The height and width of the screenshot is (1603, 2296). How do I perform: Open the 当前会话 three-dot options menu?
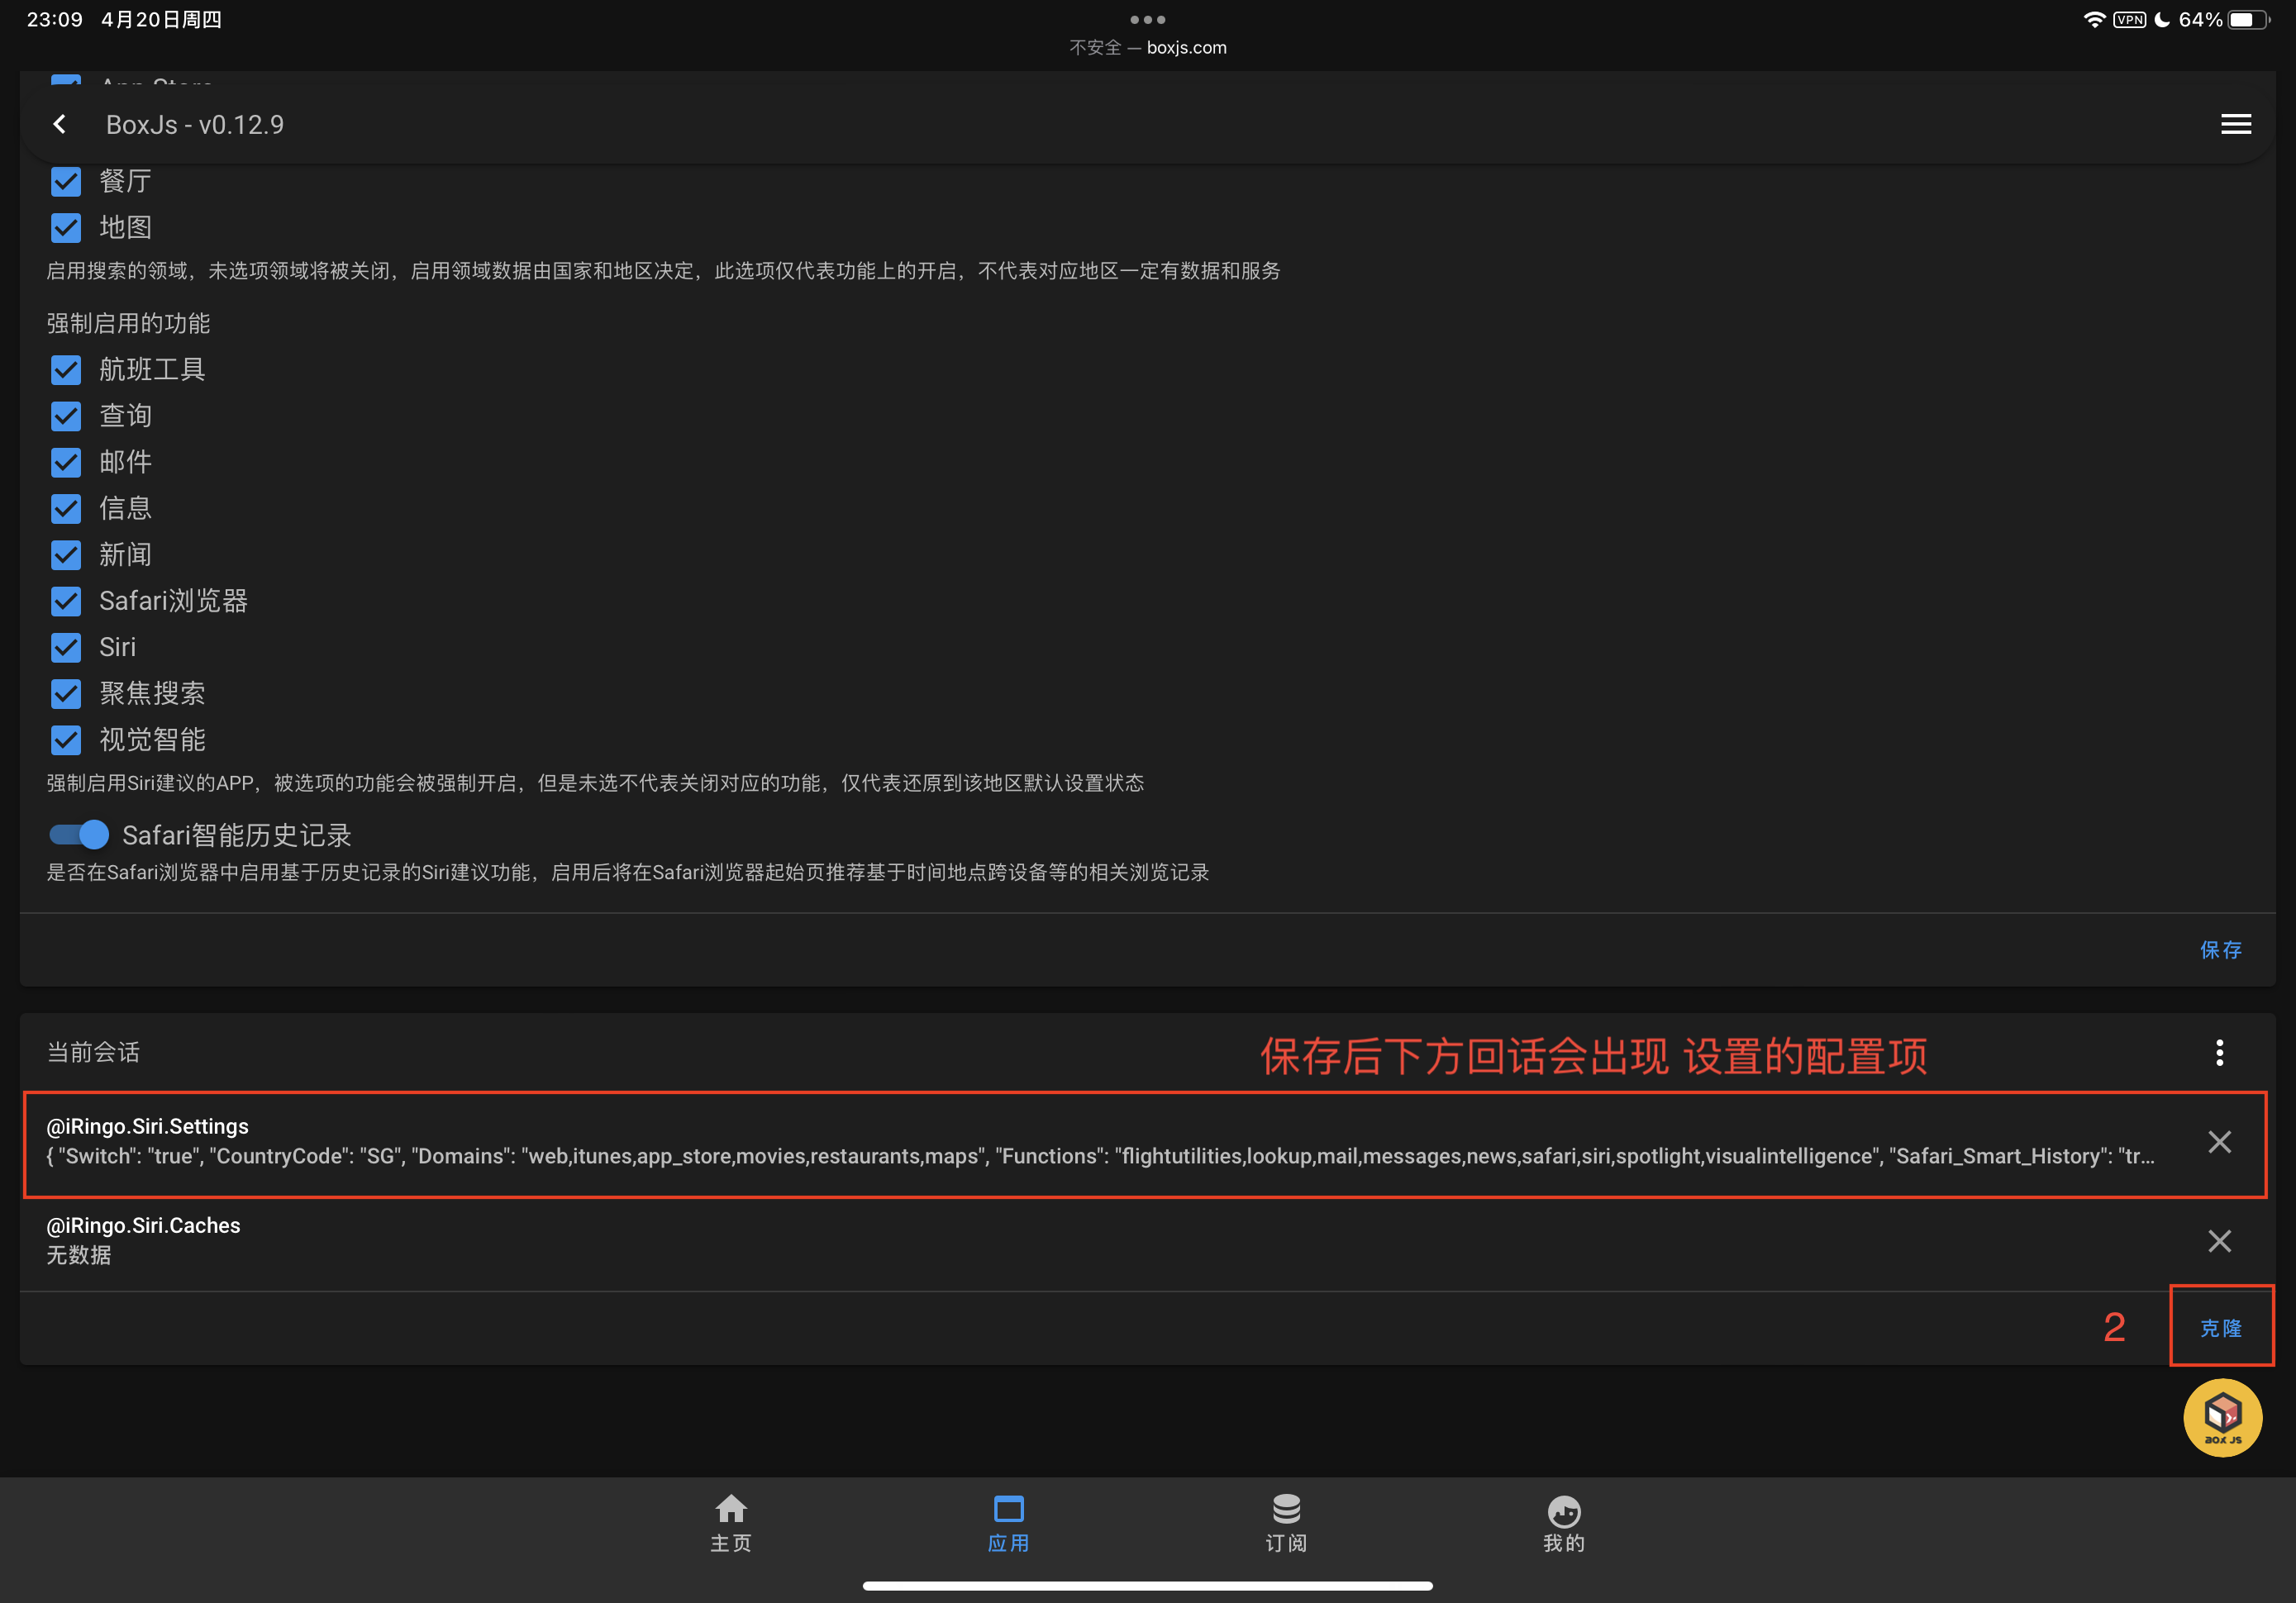[2219, 1052]
